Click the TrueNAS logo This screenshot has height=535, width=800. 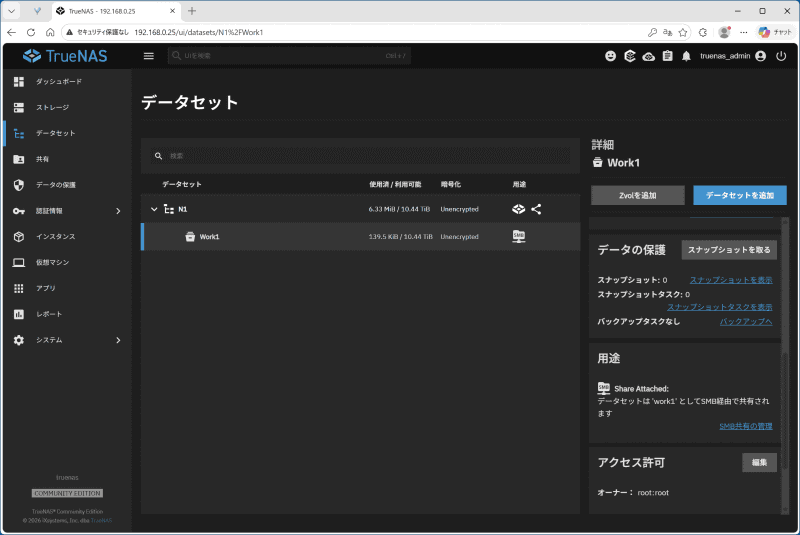[65, 56]
